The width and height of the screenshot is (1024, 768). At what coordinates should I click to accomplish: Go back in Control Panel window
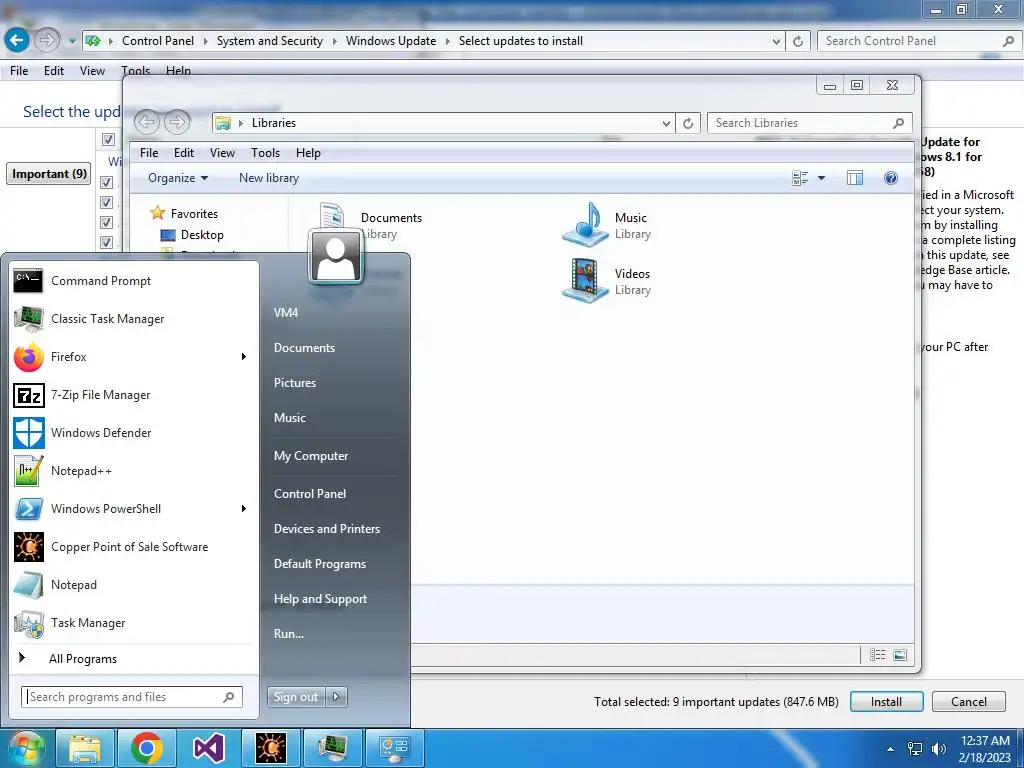(16, 40)
